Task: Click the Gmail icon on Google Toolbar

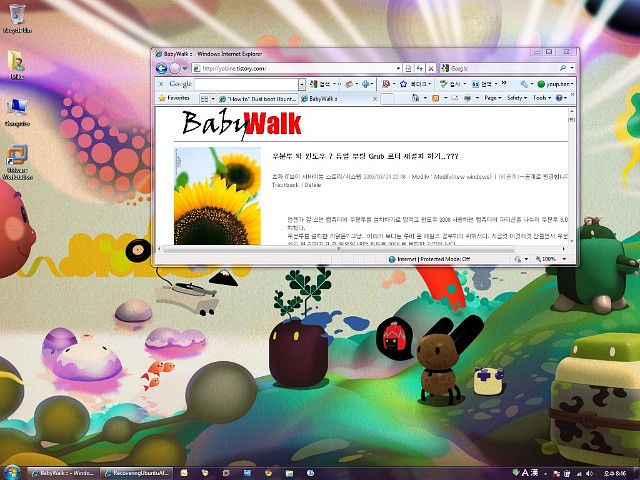Action: pyautogui.click(x=386, y=84)
